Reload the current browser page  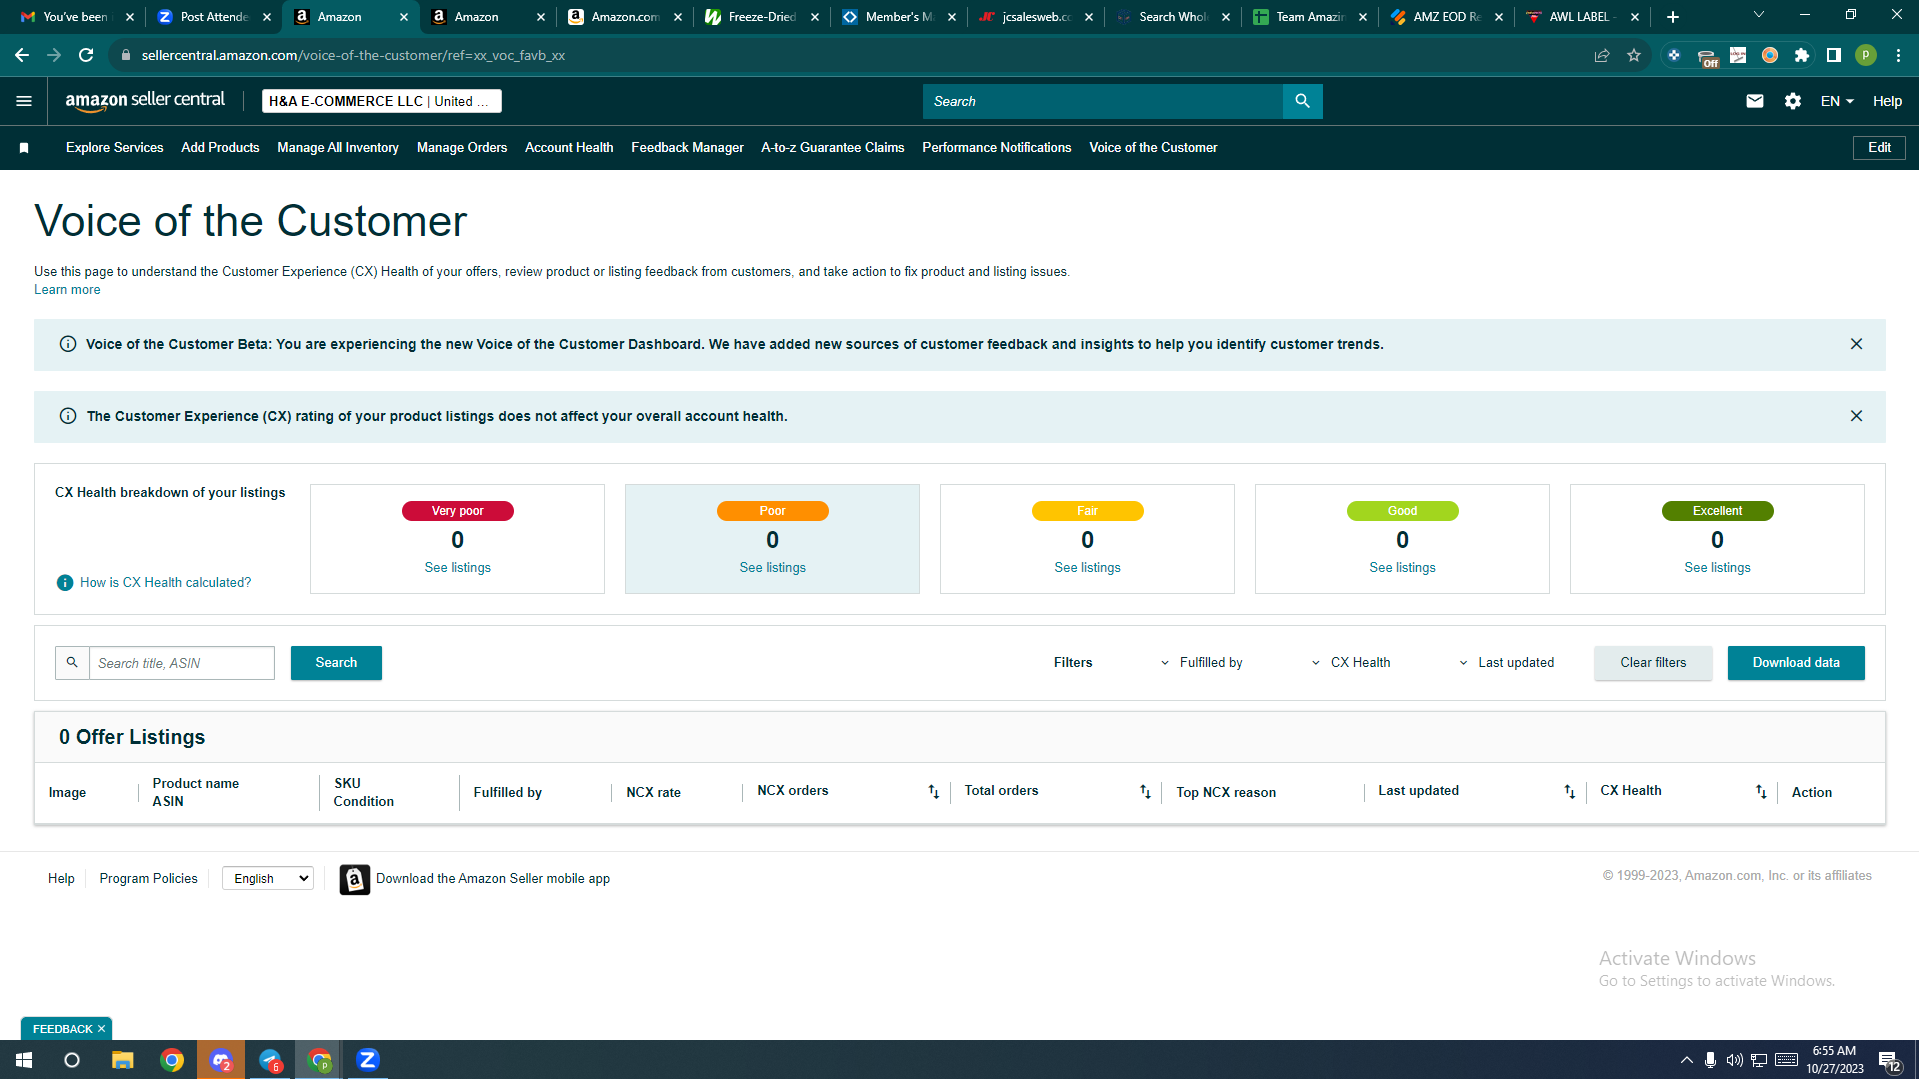pyautogui.click(x=86, y=55)
